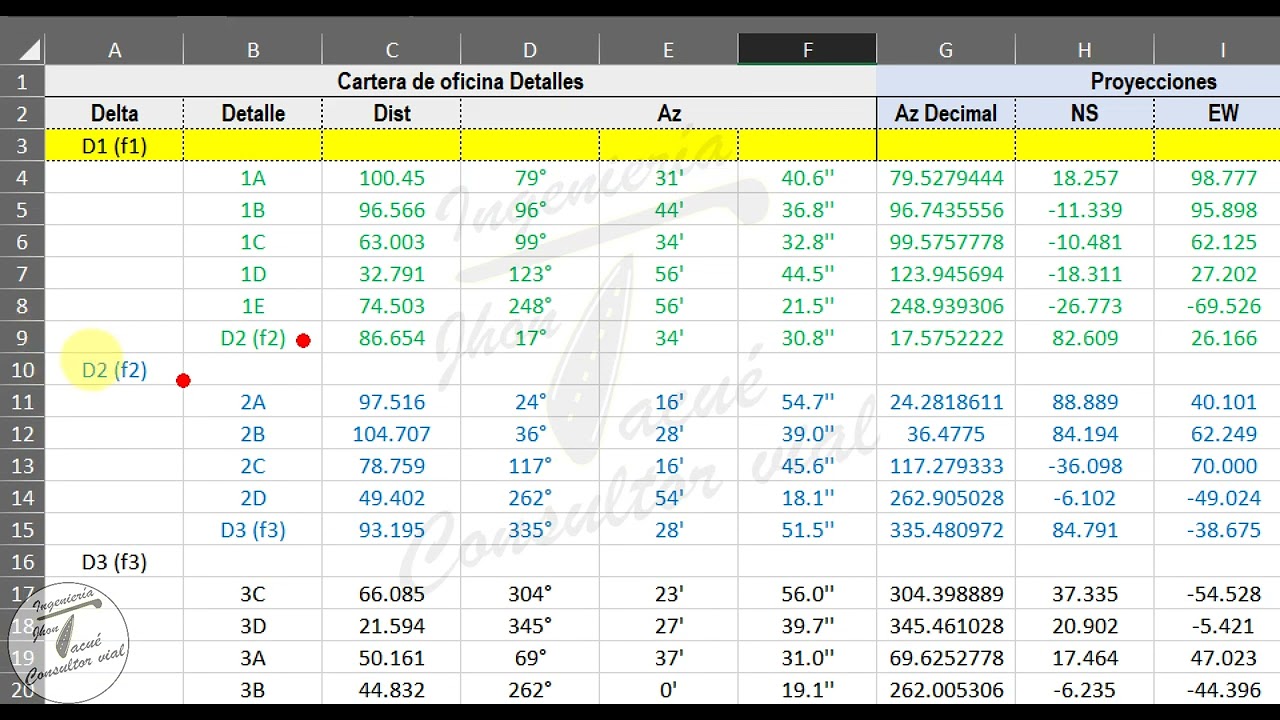Select column A header
This screenshot has width=1280, height=720.
[114, 50]
